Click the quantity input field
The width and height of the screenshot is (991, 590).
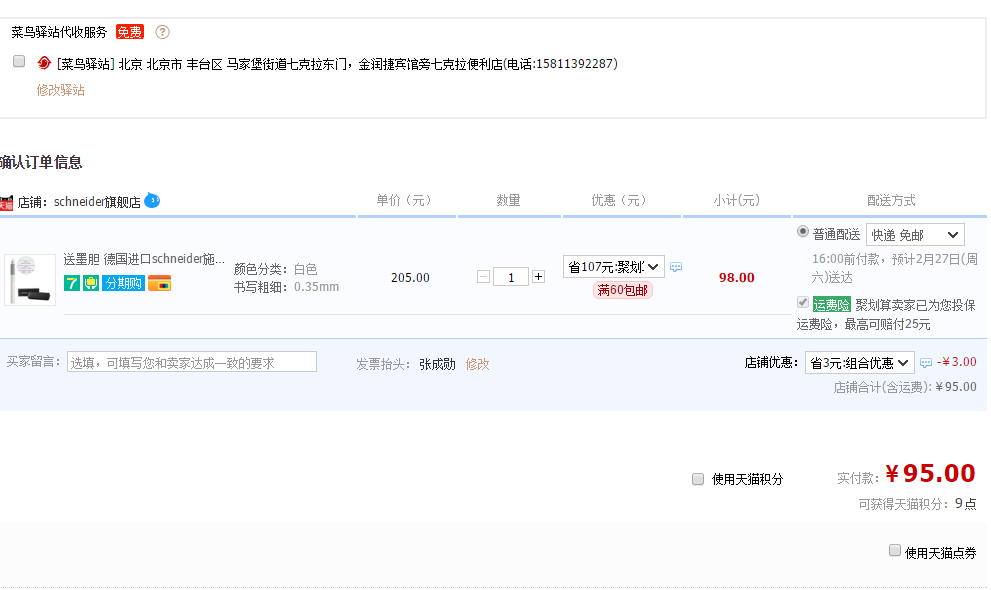511,277
